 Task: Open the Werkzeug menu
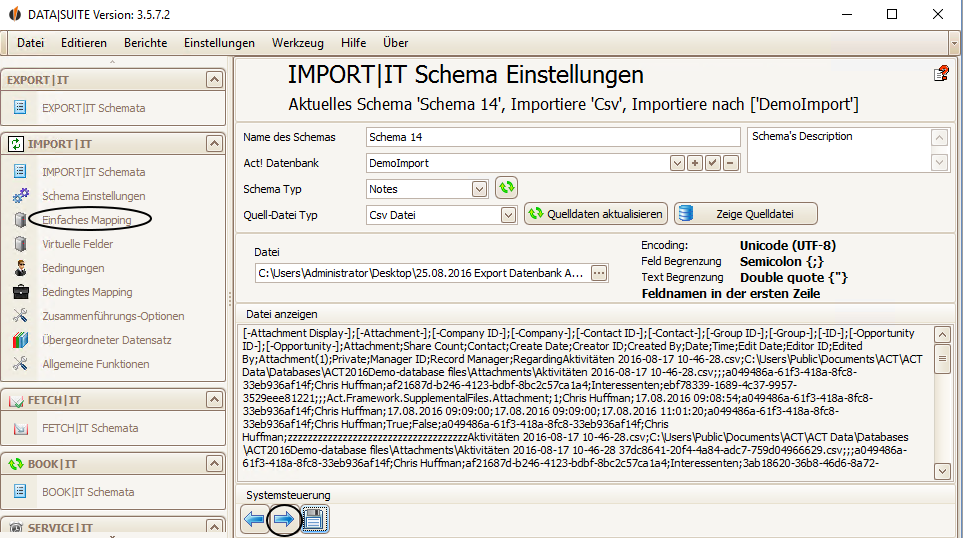coord(298,43)
